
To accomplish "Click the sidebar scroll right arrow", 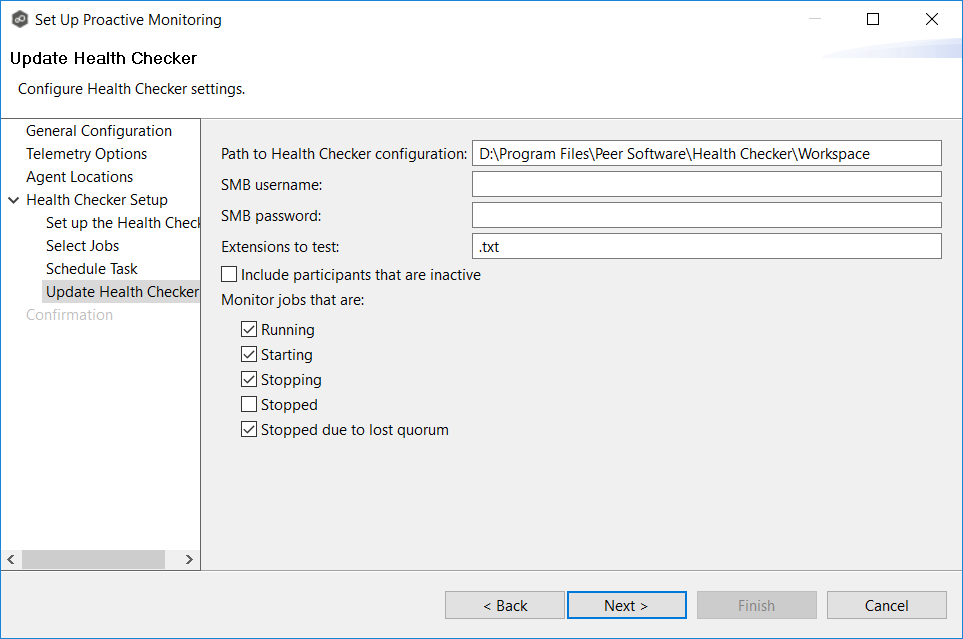I will 189,559.
